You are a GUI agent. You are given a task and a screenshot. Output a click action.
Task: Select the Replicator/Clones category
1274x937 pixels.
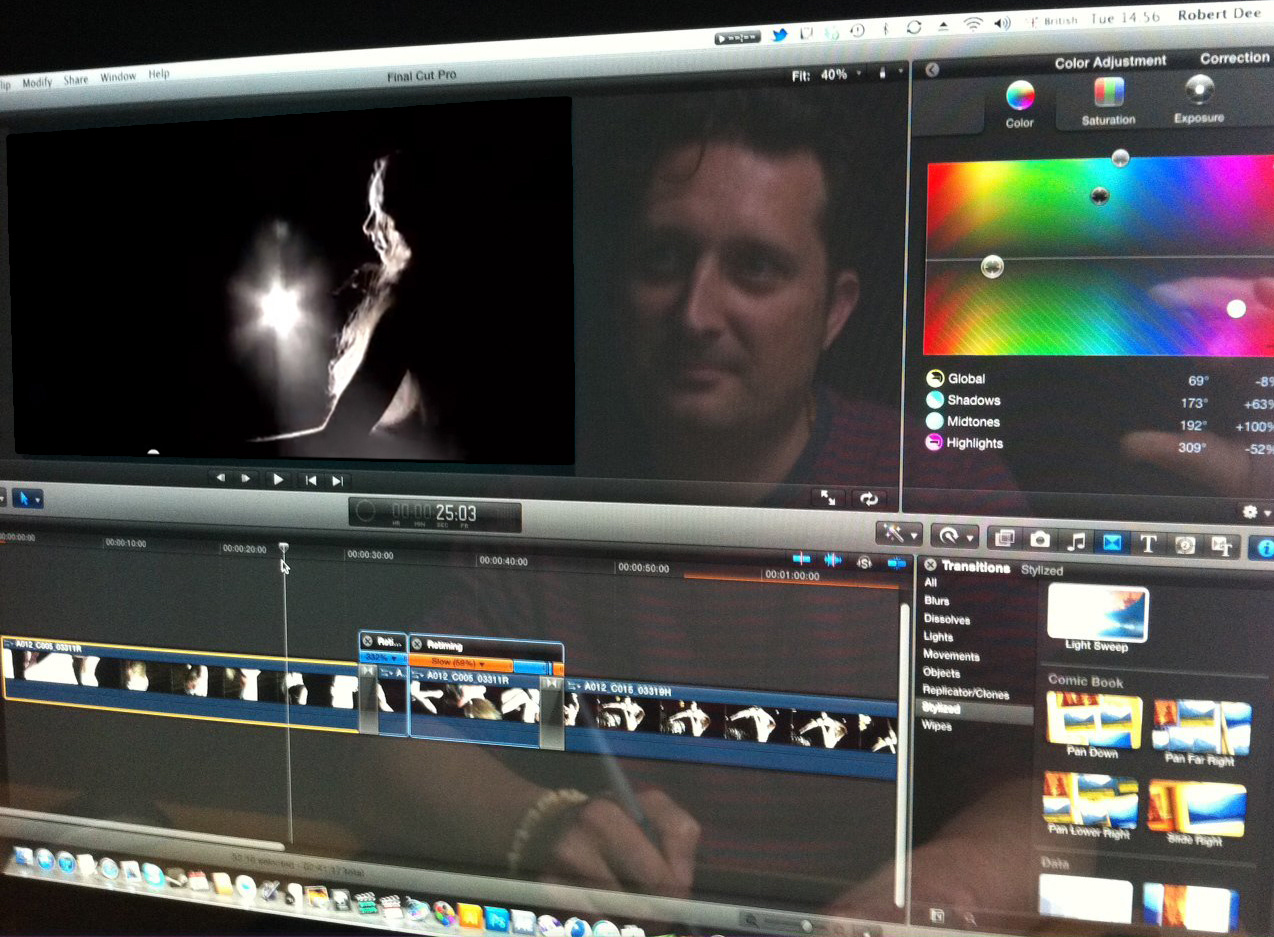[966, 692]
